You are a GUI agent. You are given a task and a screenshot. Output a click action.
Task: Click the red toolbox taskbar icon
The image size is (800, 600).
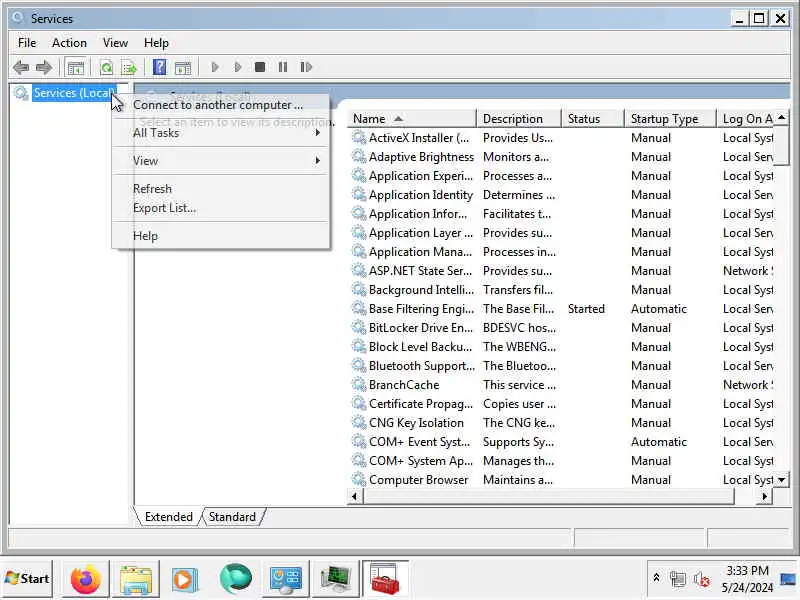385,579
